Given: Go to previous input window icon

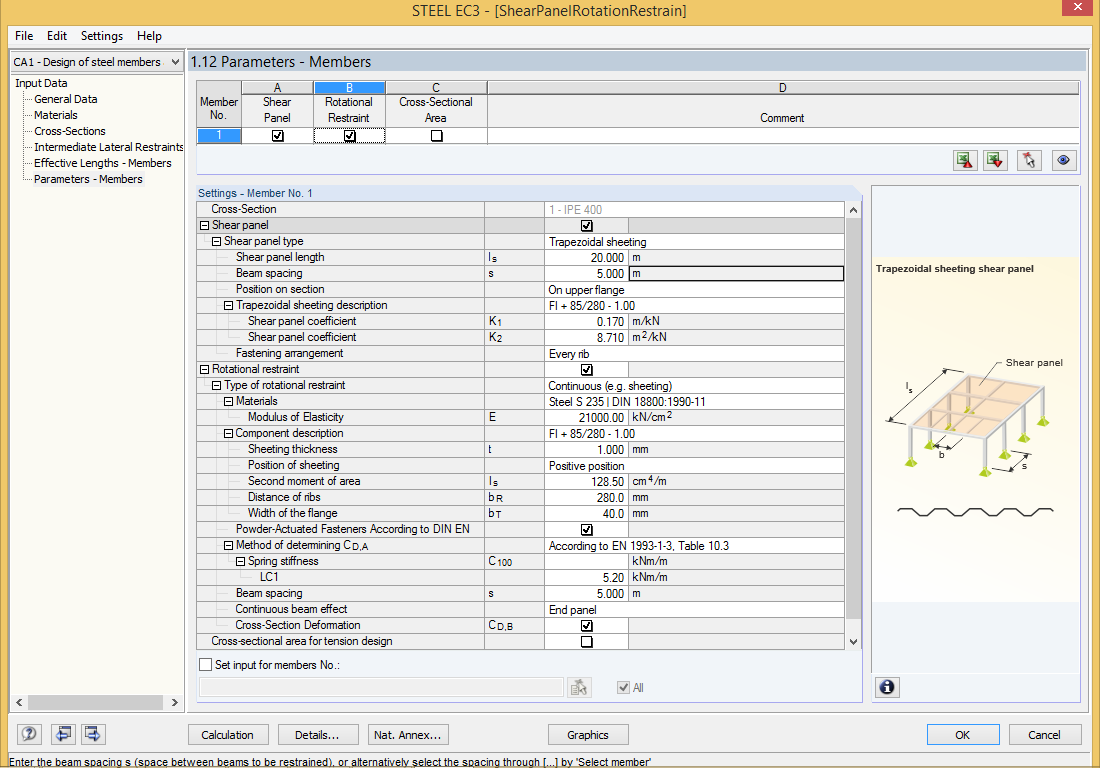Looking at the screenshot, I should click(x=63, y=735).
